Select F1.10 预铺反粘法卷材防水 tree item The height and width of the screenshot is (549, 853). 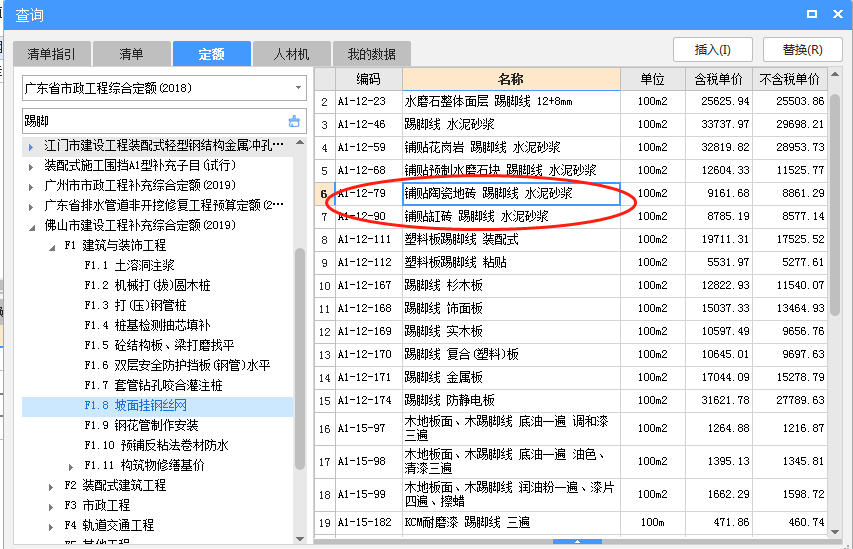(x=156, y=445)
